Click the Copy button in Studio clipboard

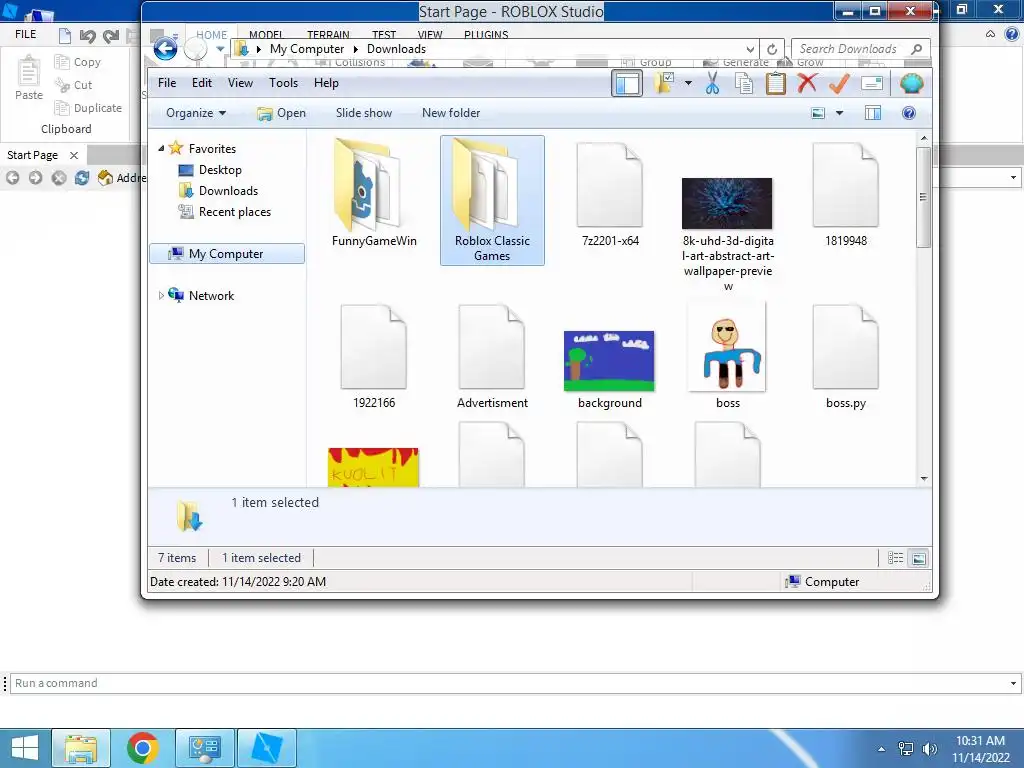point(78,62)
